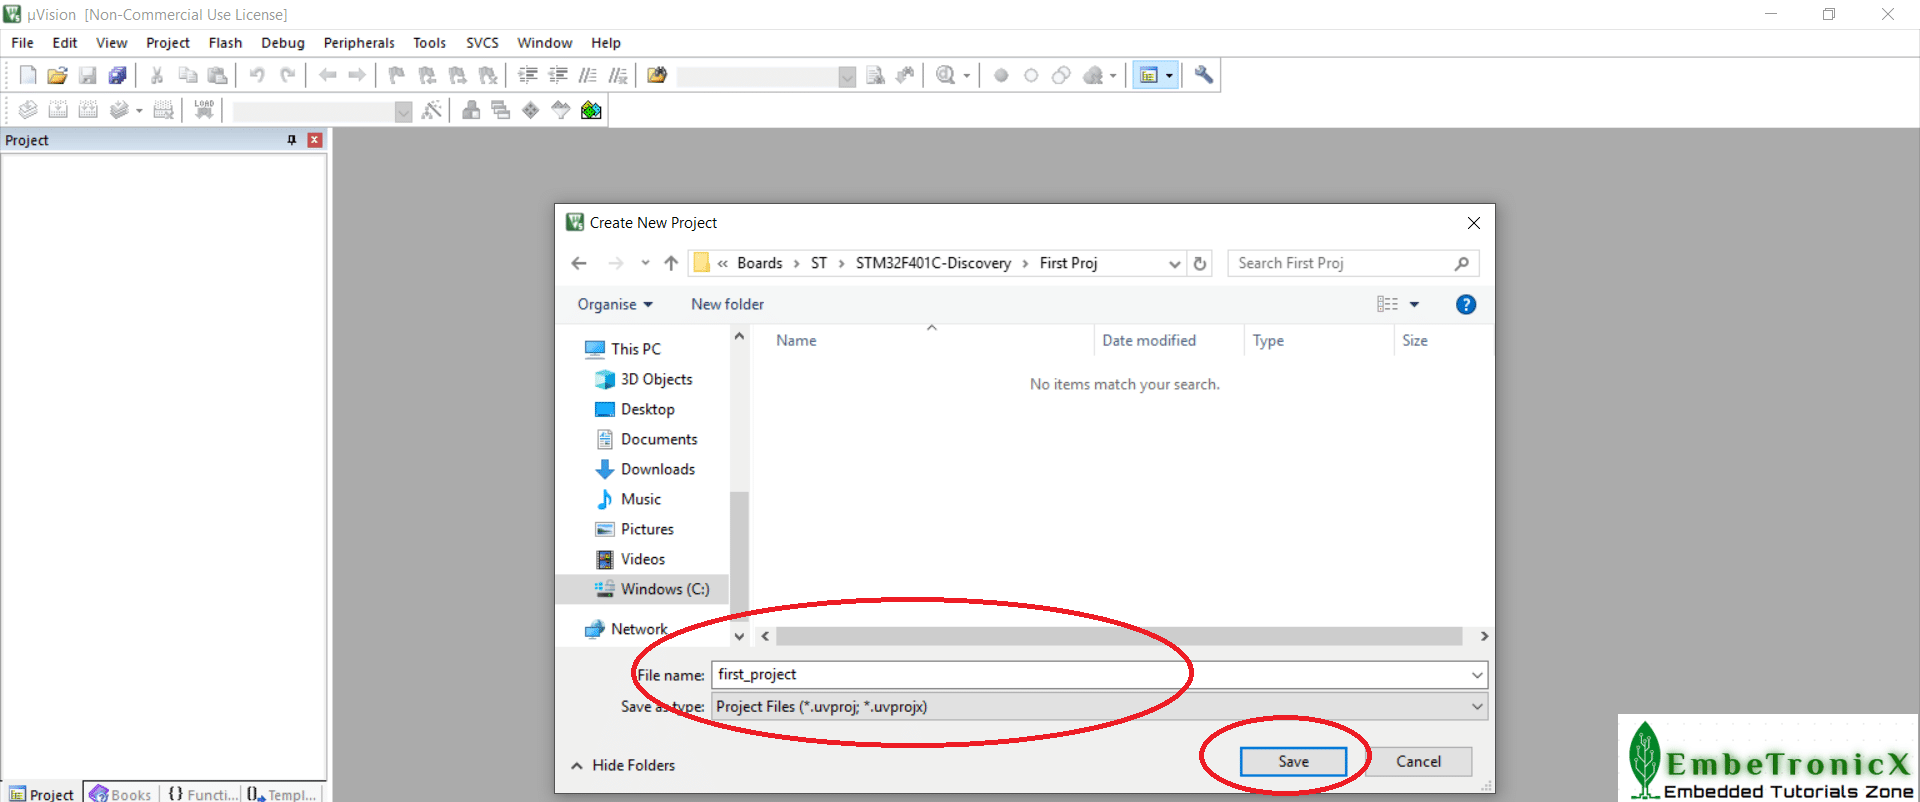This screenshot has height=802, width=1920.
Task: Click the Indent selection toolbar icon
Action: (528, 75)
